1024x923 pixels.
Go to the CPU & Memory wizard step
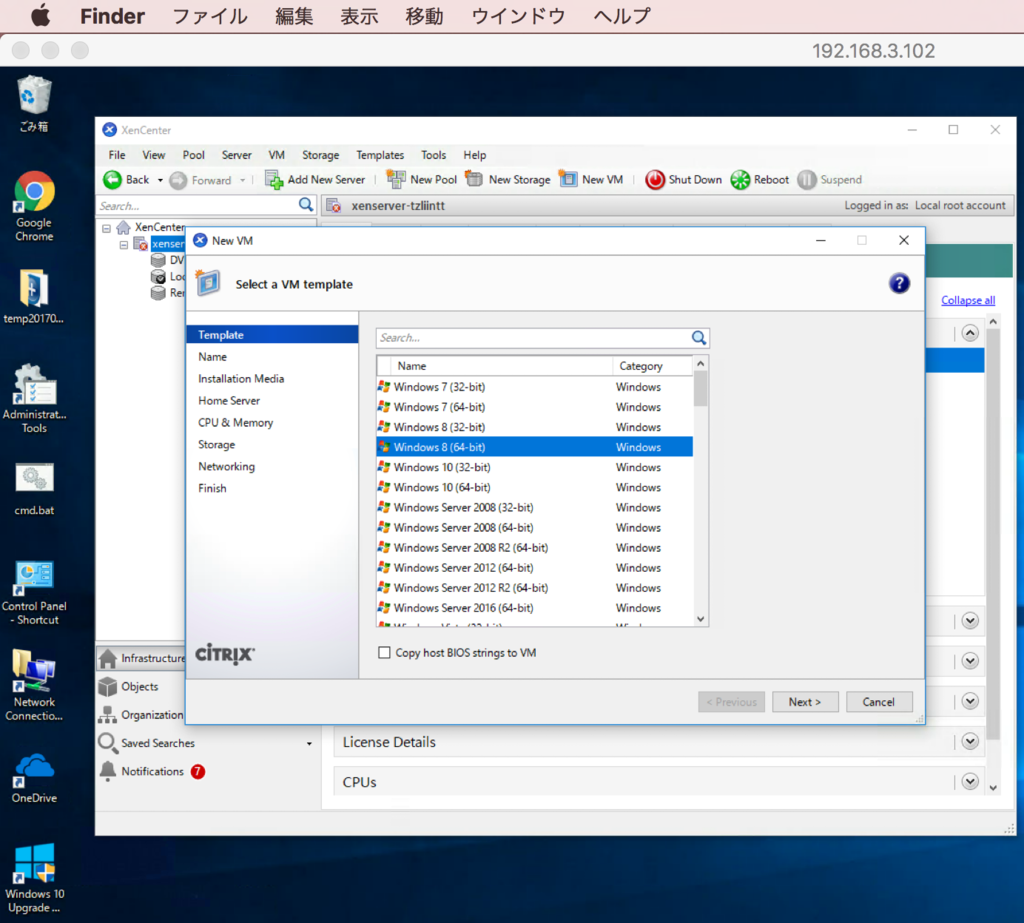236,423
